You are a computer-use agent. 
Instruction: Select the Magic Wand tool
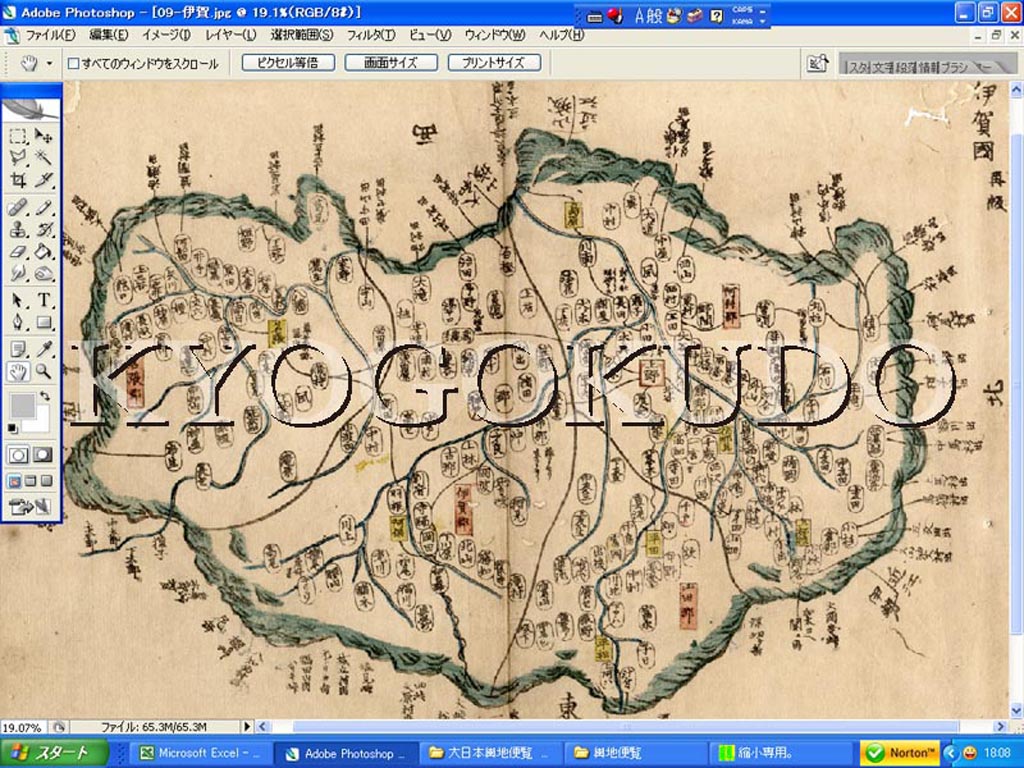43,157
